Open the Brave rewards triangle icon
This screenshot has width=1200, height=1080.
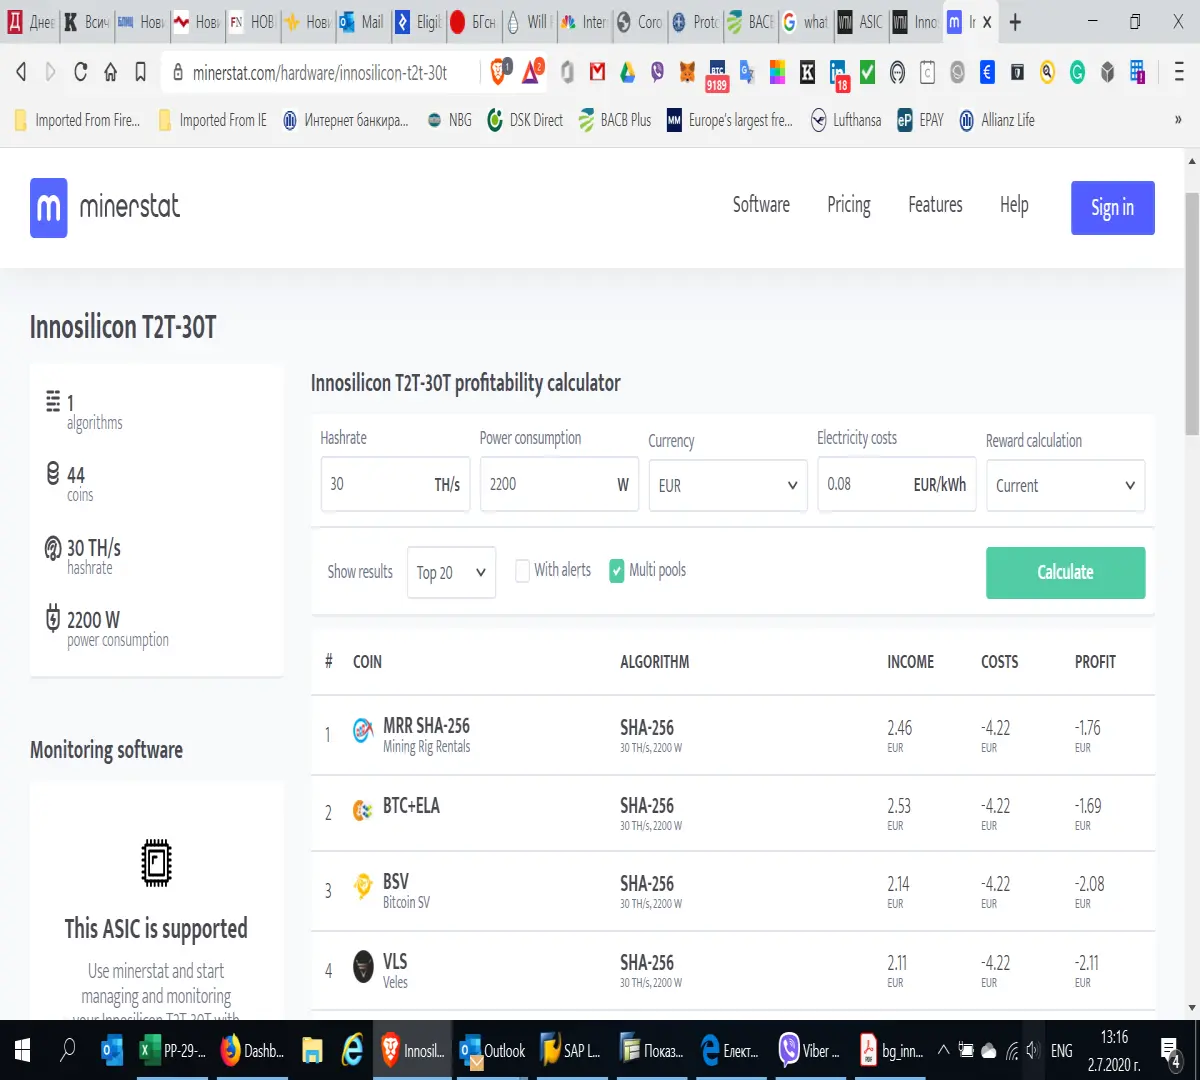(x=533, y=71)
